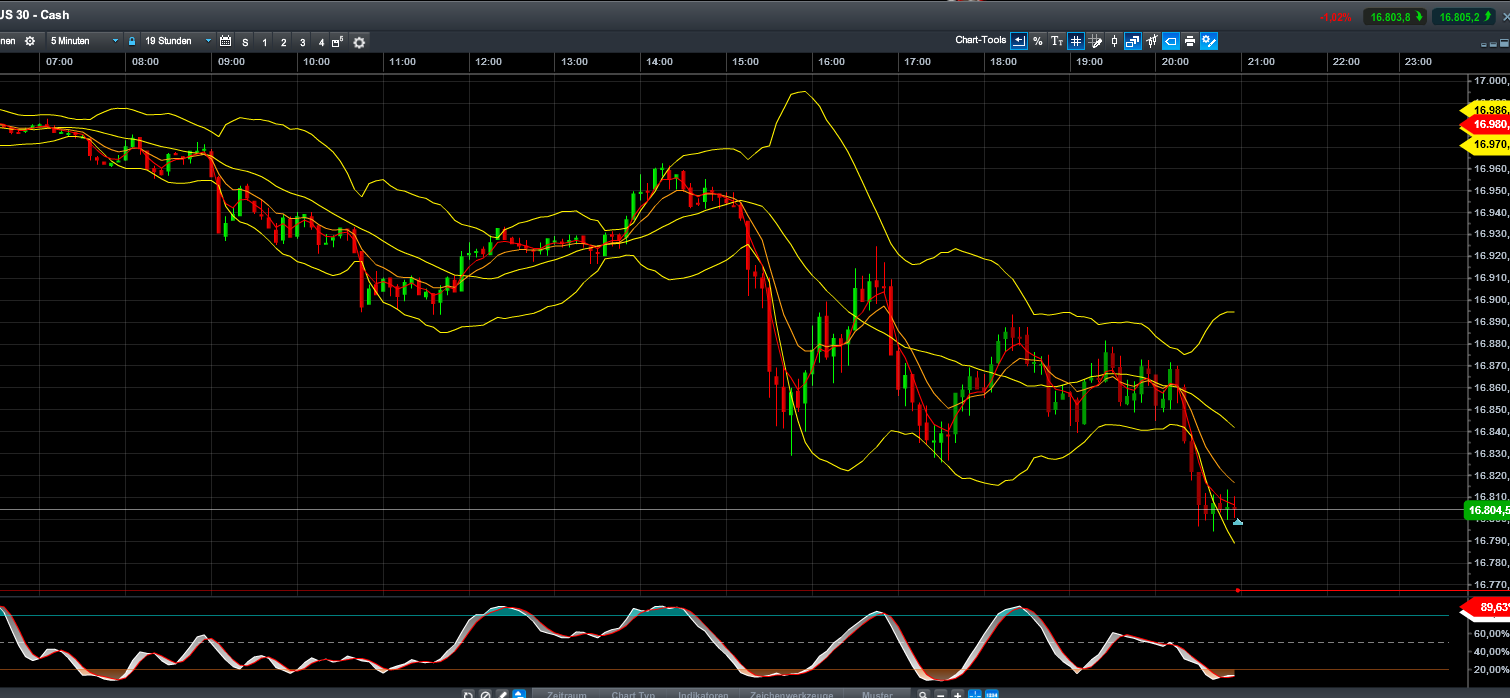Toggle the blue 1234 values icon
Image resolution: width=1510 pixels, height=698 pixels.
coord(992,694)
